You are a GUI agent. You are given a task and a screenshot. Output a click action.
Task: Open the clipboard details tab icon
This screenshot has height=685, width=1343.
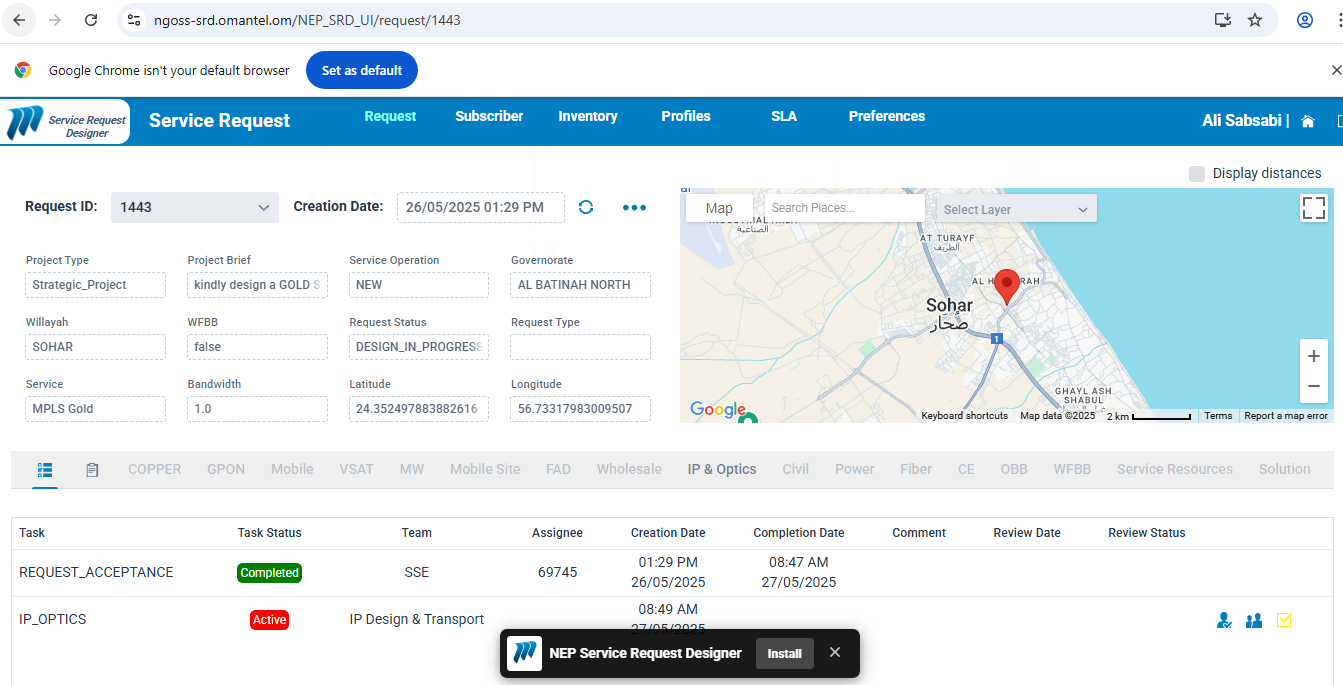click(92, 469)
